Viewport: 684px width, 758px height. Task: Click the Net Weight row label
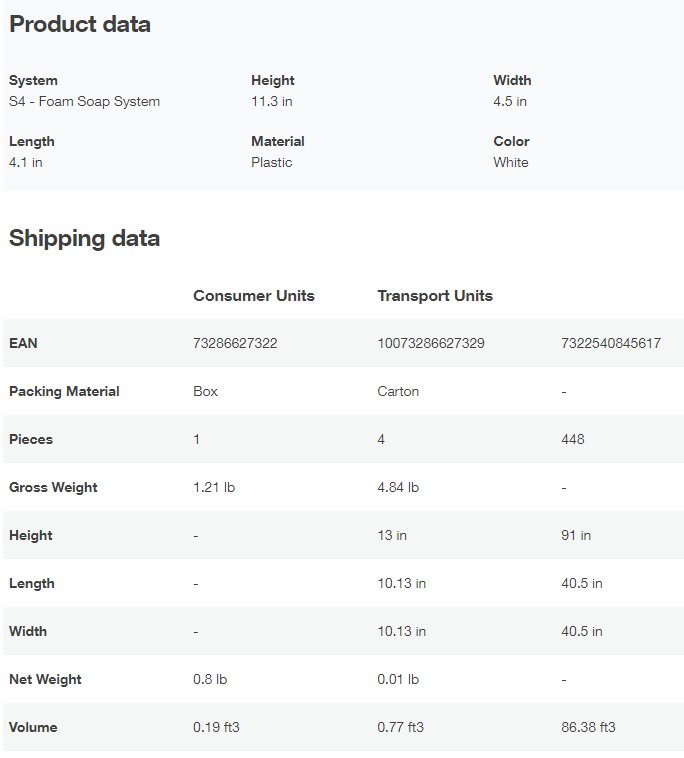[x=45, y=680]
